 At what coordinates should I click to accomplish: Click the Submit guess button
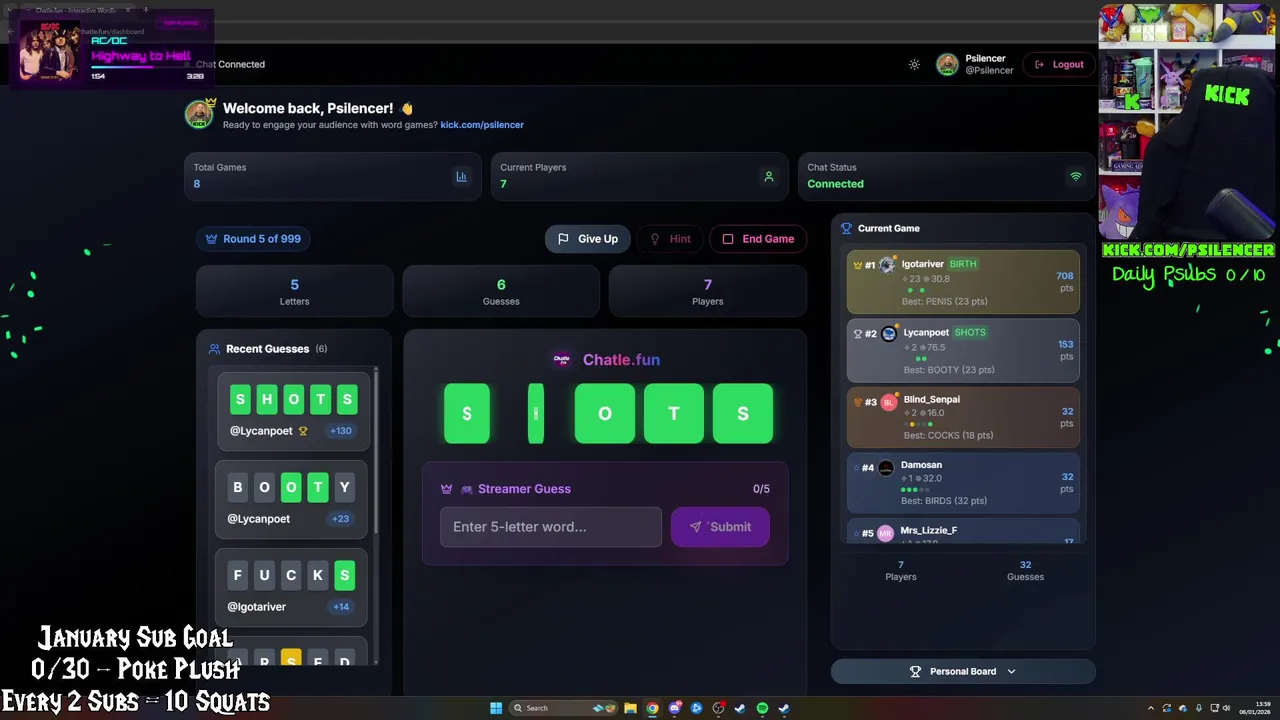(720, 527)
